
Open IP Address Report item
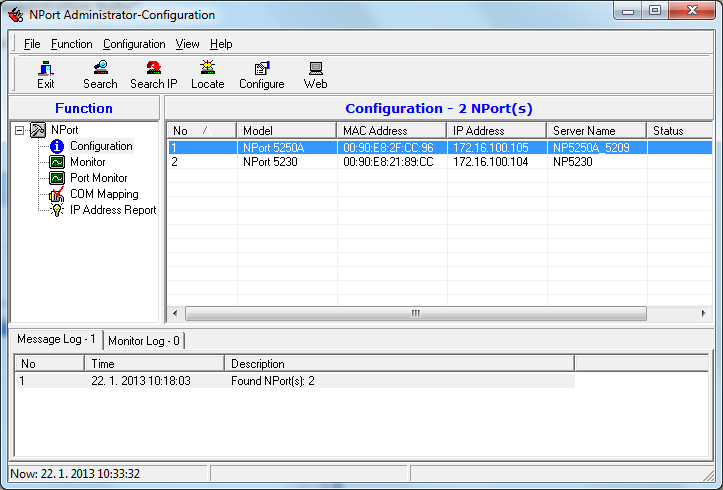click(x=112, y=210)
